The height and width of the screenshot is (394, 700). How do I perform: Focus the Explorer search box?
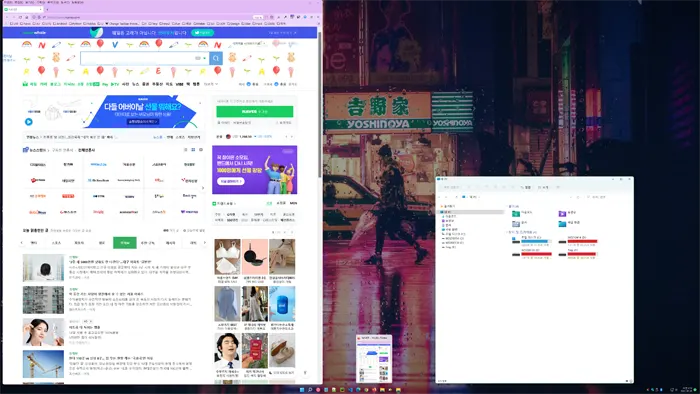coord(607,197)
